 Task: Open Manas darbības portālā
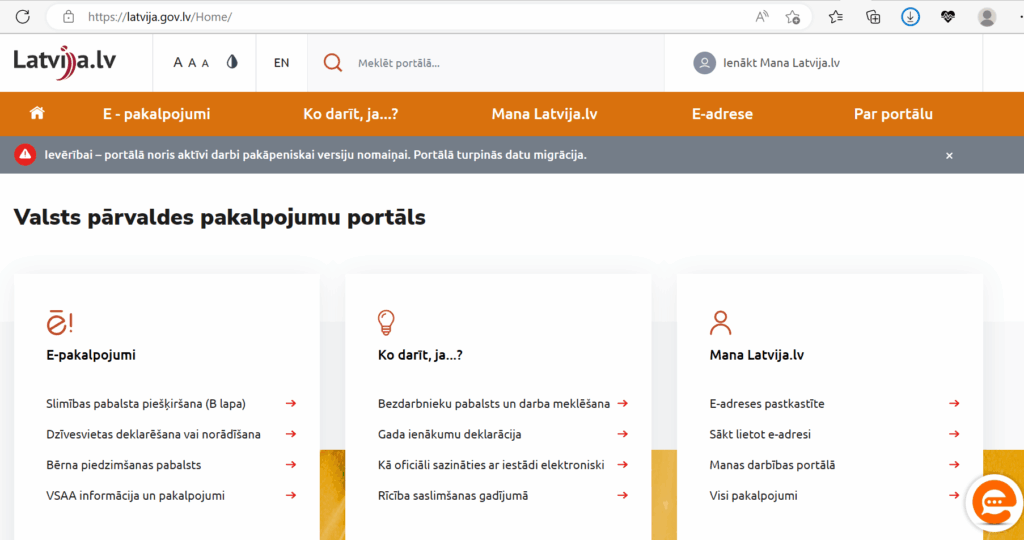772,465
